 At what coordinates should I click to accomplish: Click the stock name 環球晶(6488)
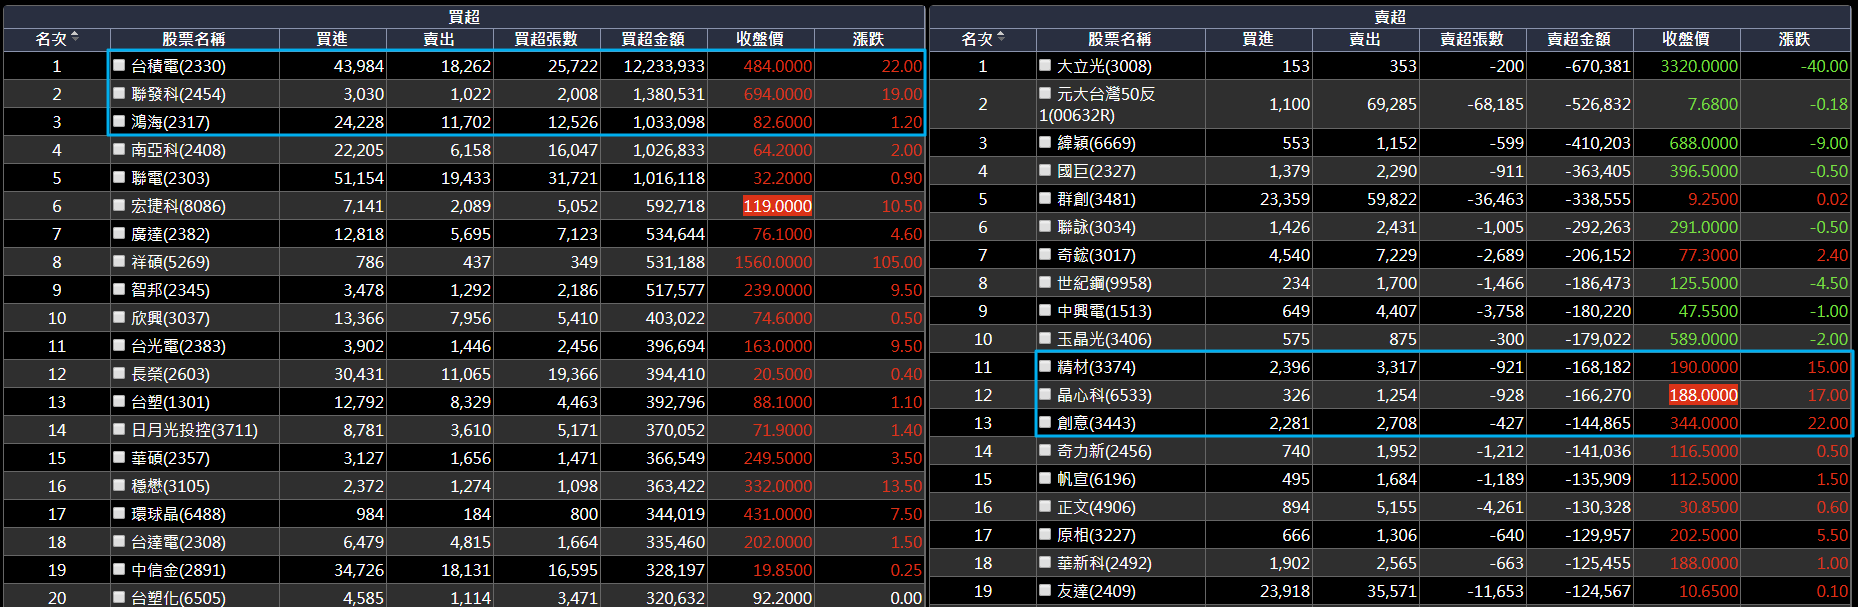click(178, 514)
